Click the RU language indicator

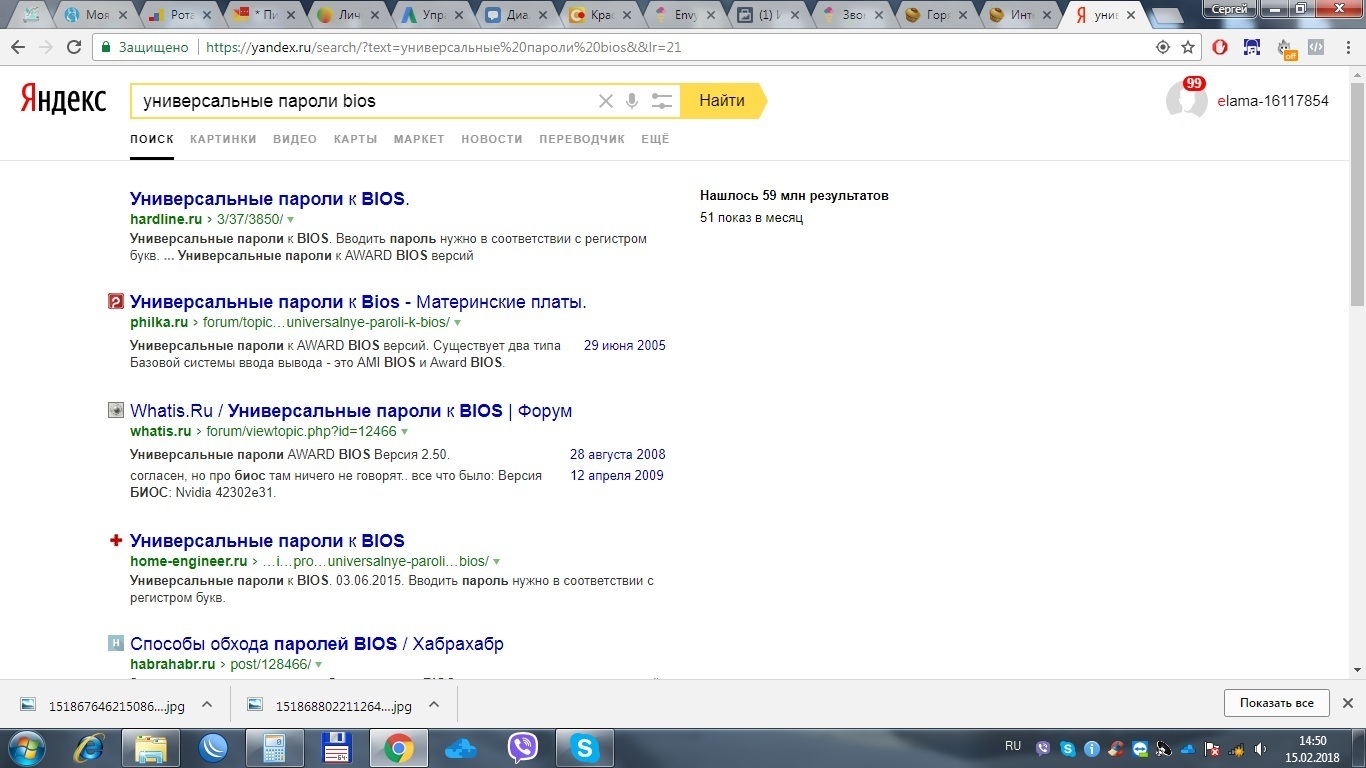[x=1013, y=747]
